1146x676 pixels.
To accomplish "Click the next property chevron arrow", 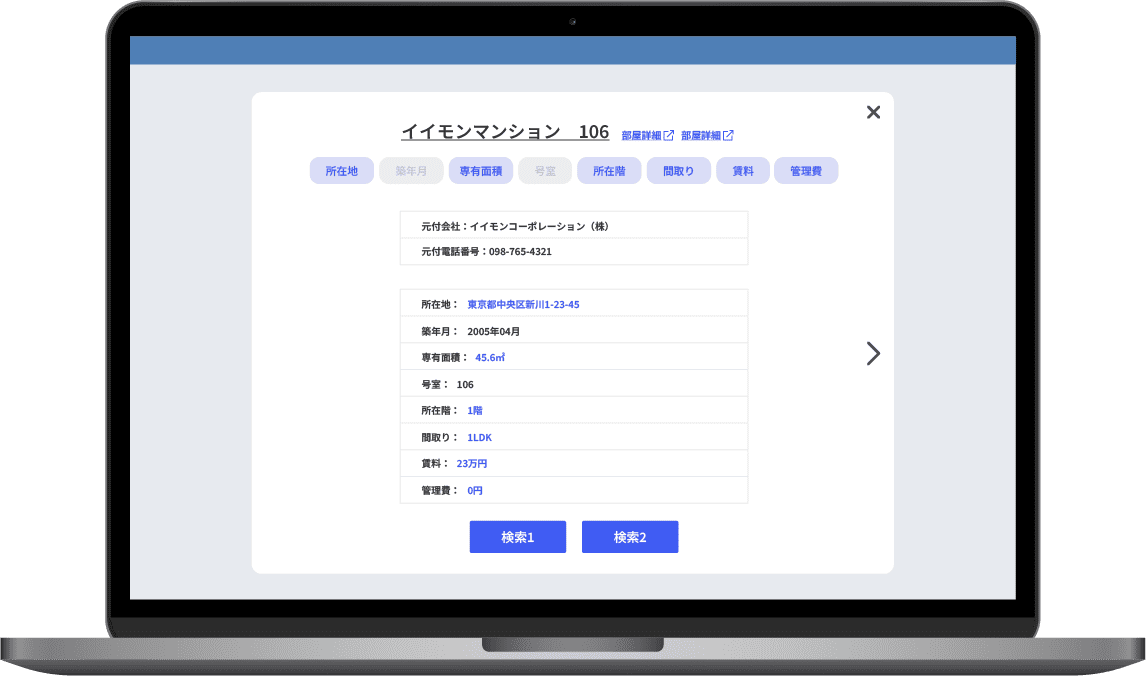I will [873, 353].
